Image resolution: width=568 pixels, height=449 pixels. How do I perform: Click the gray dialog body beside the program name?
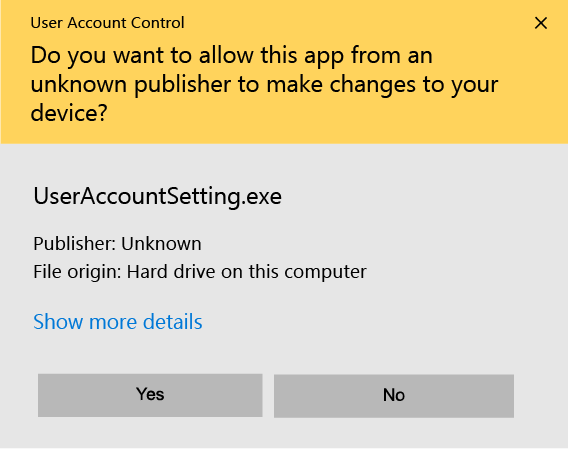tap(417, 198)
